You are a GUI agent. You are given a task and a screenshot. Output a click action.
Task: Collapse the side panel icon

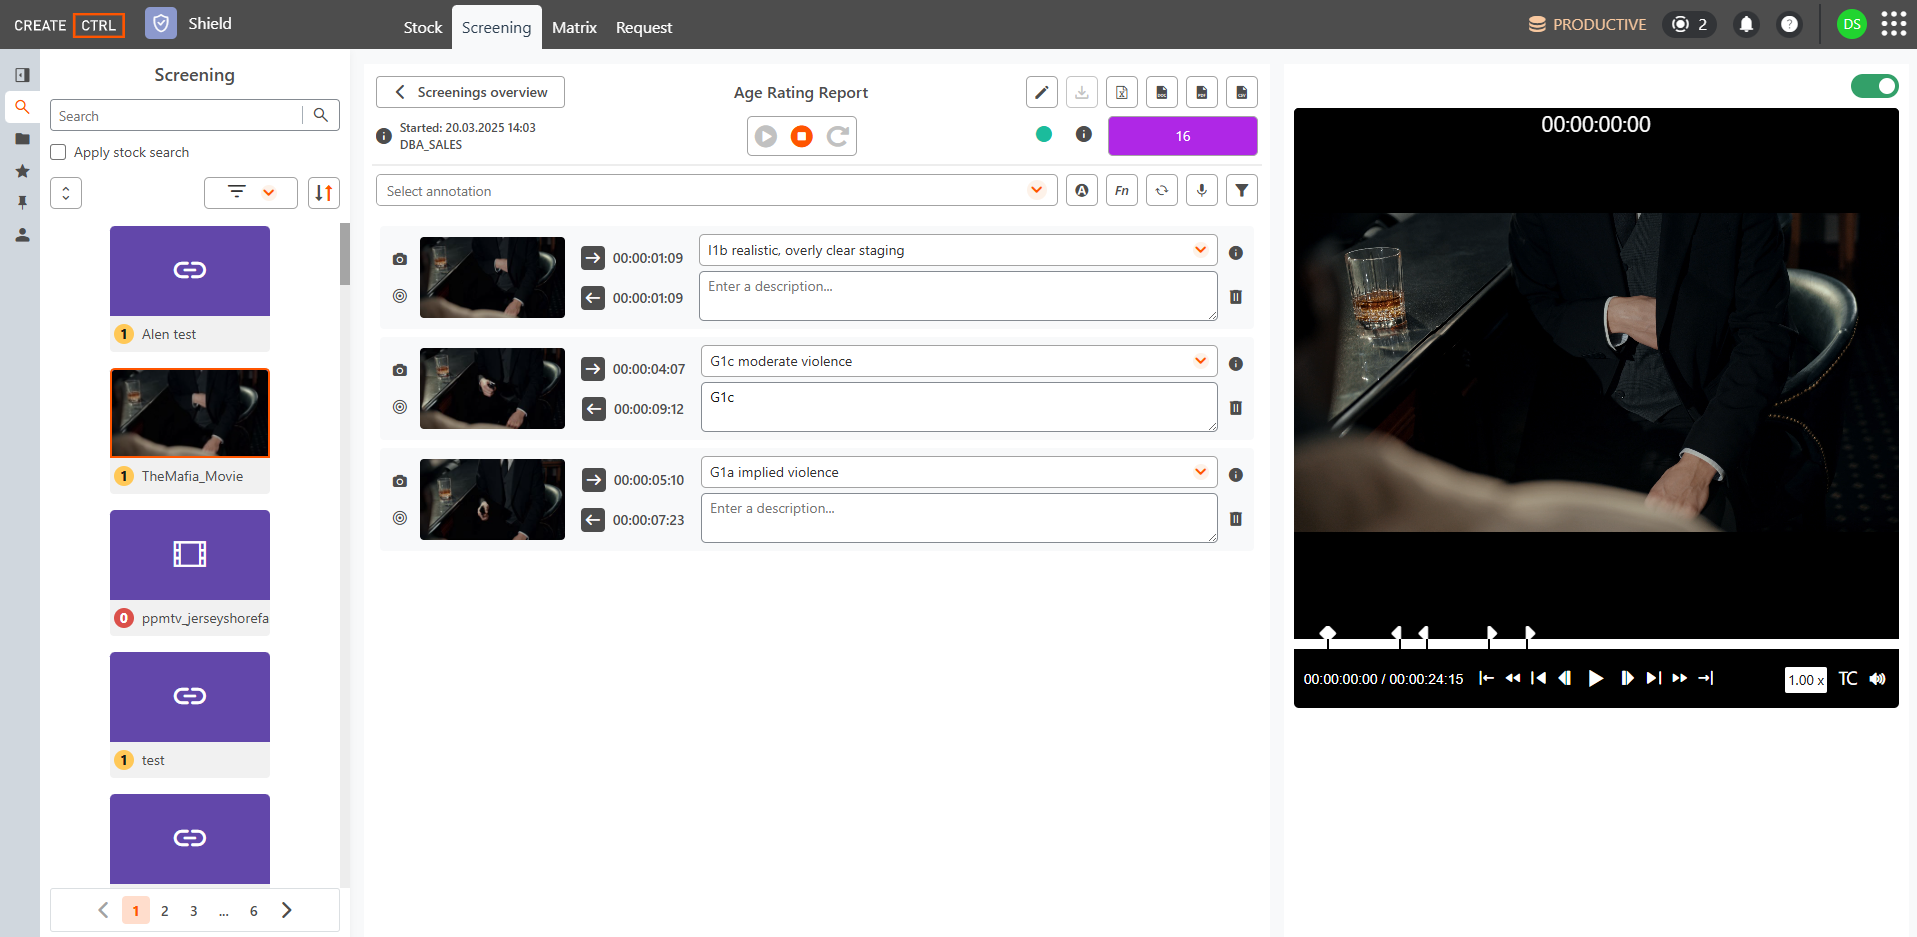click(22, 75)
